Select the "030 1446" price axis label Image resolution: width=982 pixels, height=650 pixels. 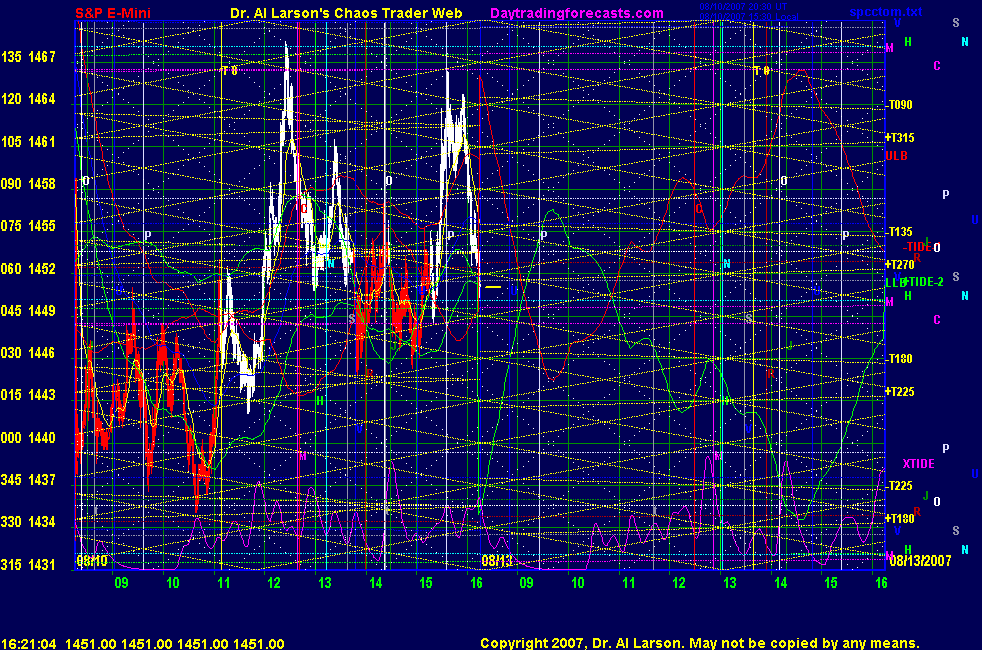point(28,353)
